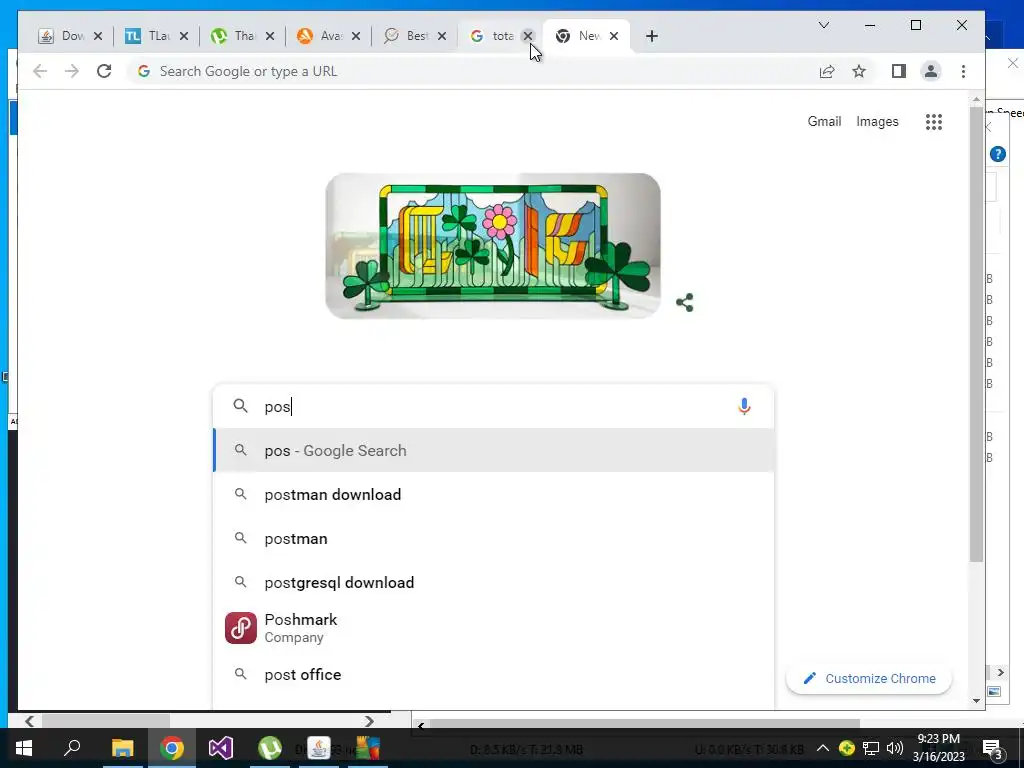This screenshot has width=1024, height=768.
Task: Click left arrow of background window's horizontal scrollbar
Action: pyautogui.click(x=29, y=721)
